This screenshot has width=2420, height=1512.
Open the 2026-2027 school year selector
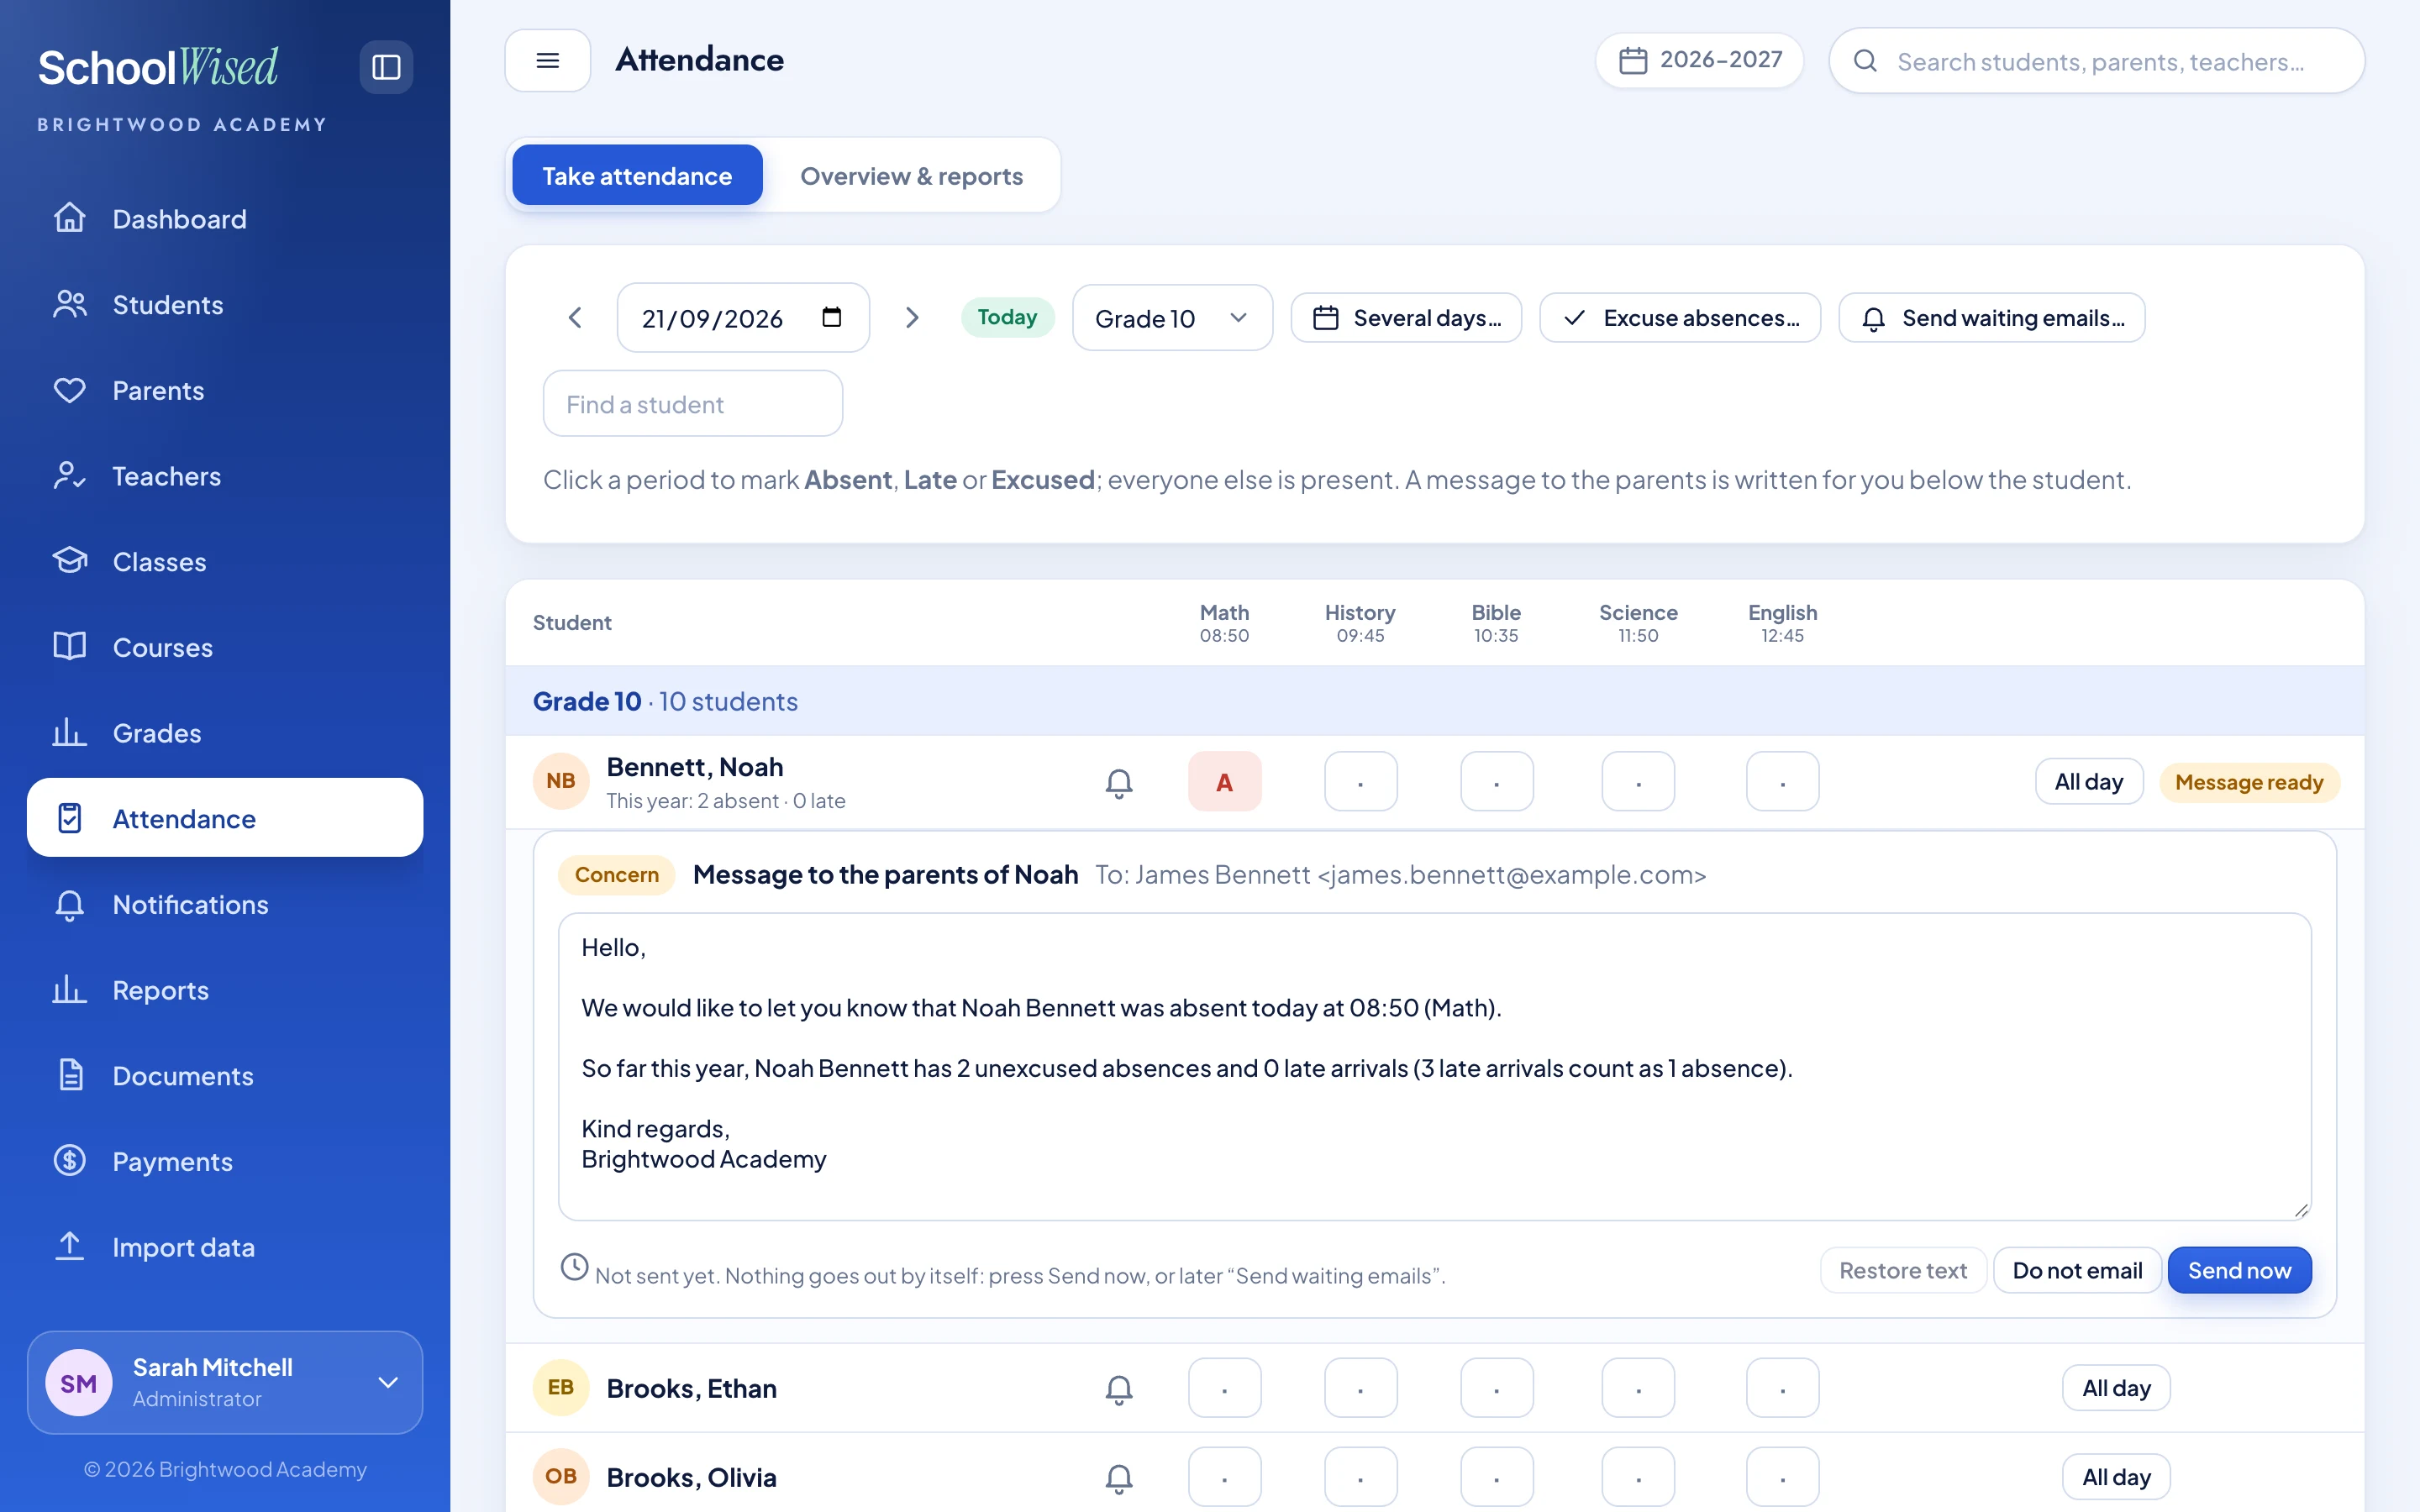[1699, 60]
